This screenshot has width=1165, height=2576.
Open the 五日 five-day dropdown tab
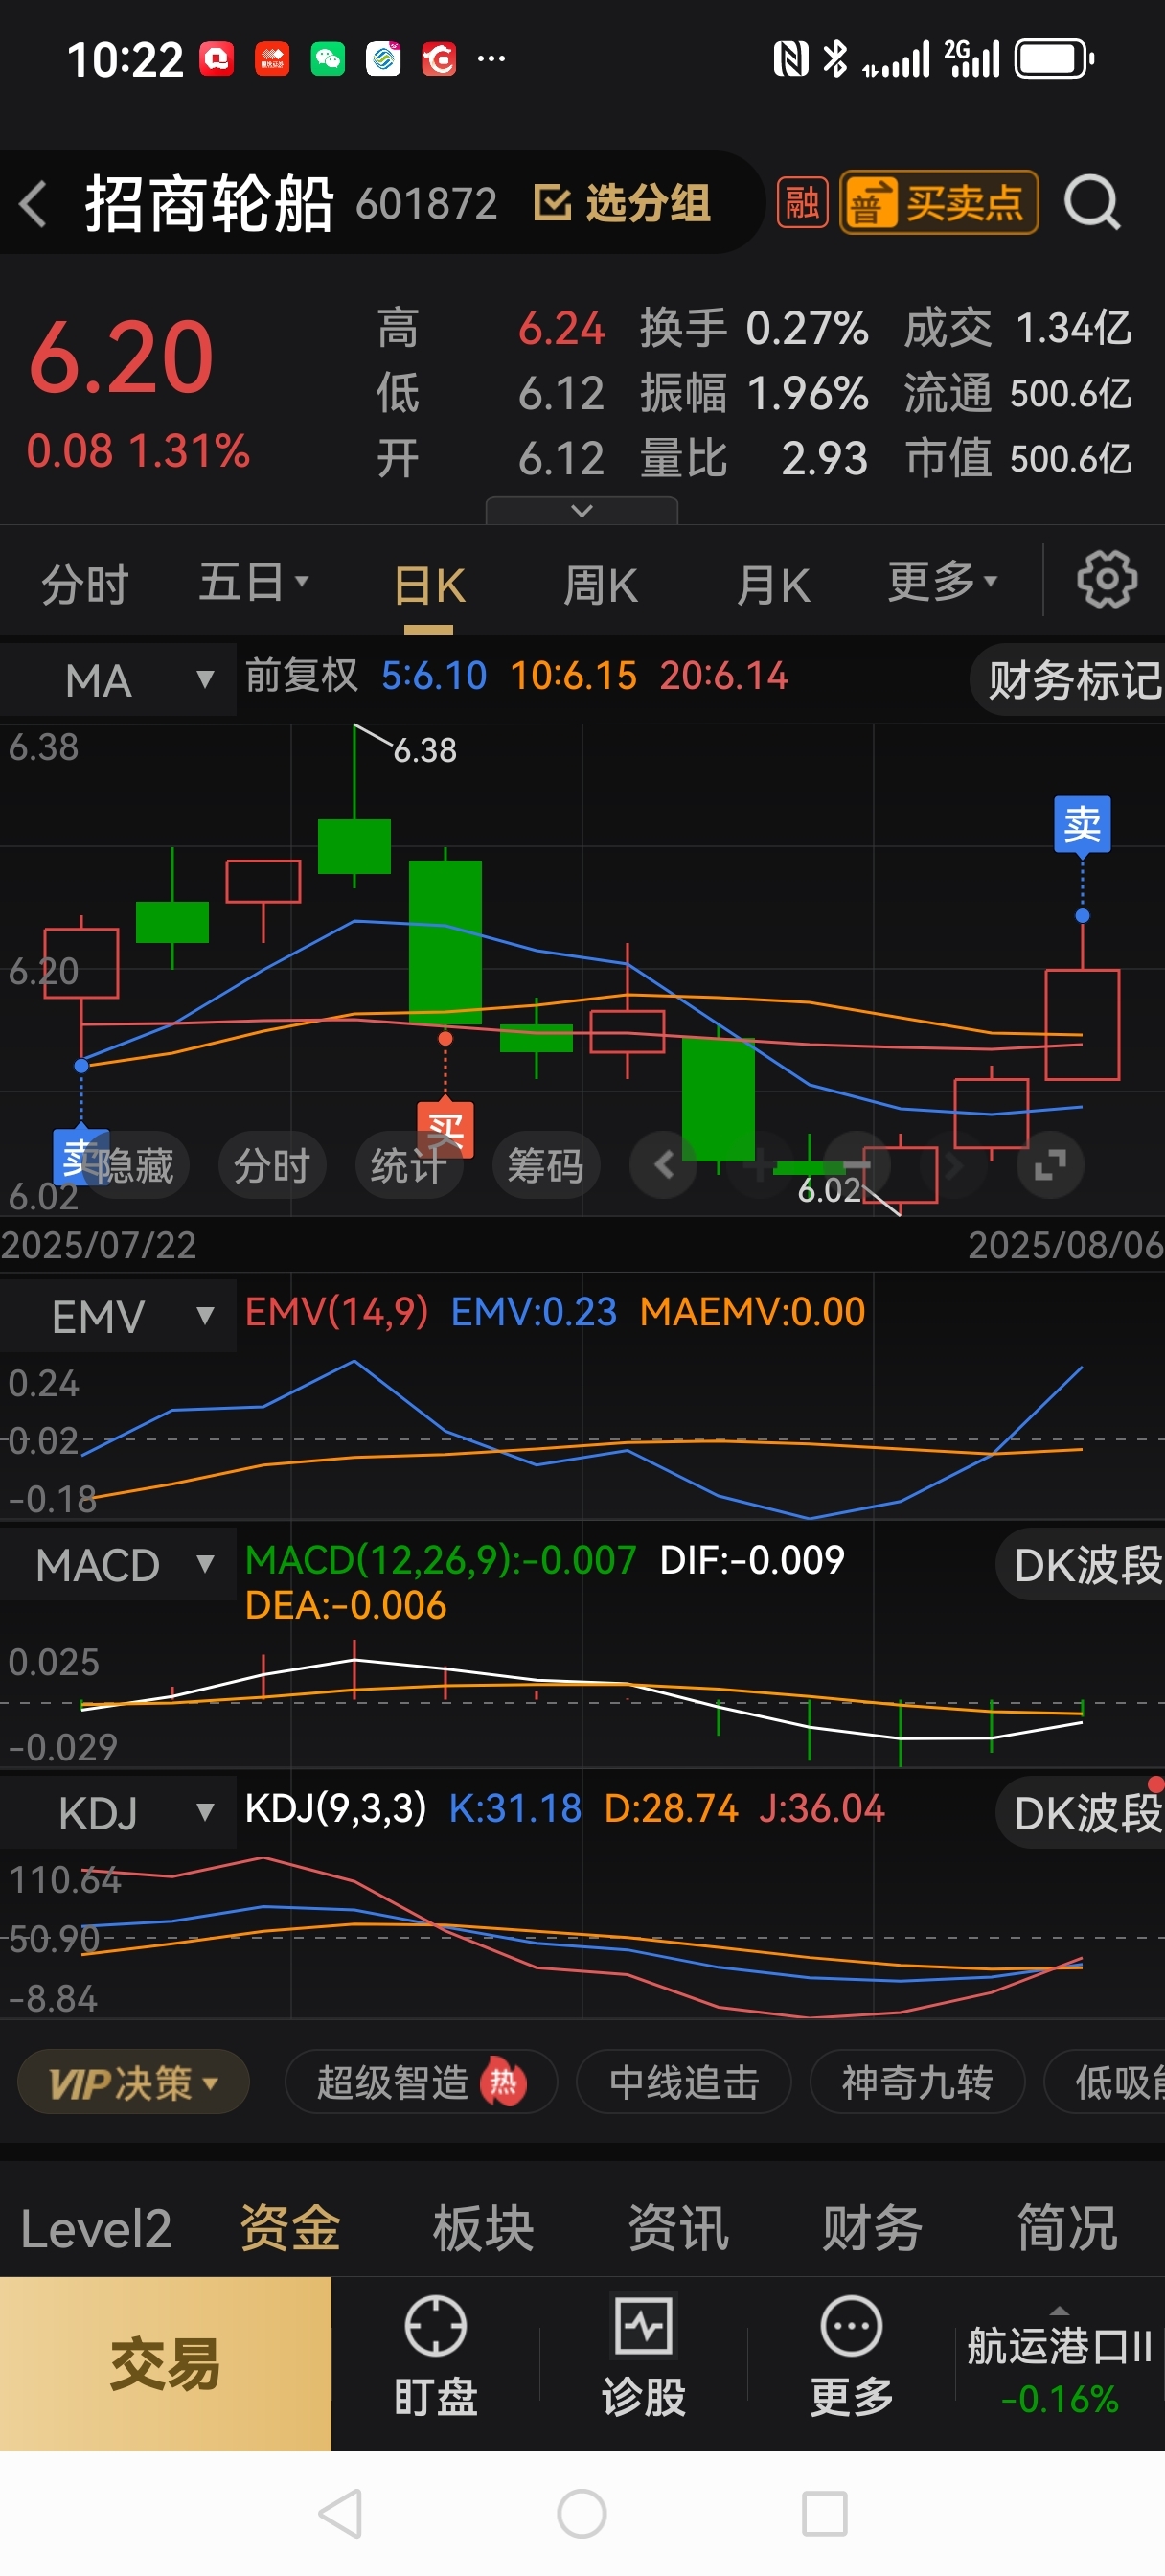point(254,582)
